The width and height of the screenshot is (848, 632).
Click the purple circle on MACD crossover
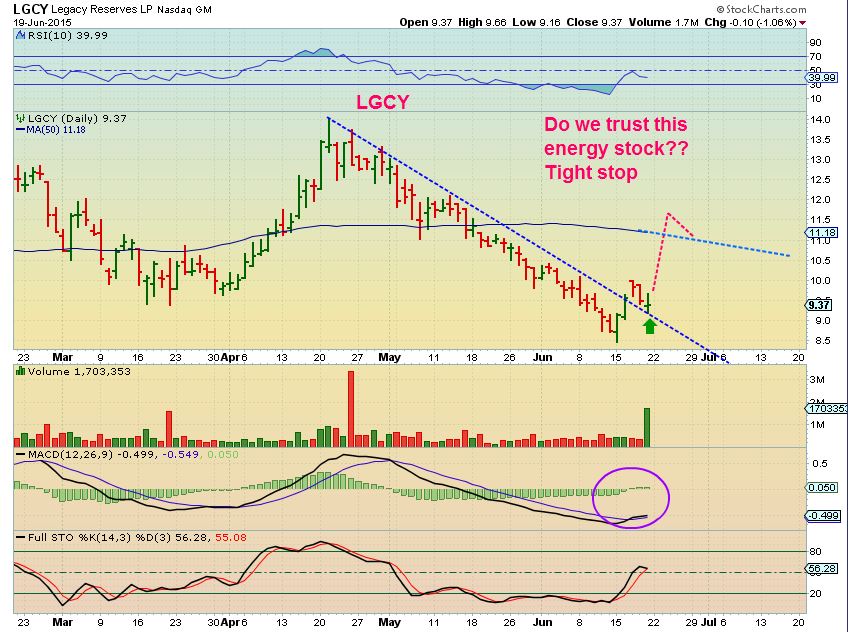(x=631, y=497)
